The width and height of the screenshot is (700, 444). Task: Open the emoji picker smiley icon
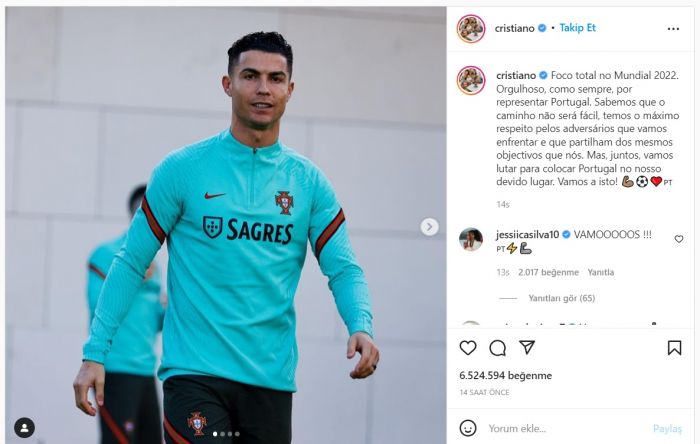pyautogui.click(x=468, y=428)
